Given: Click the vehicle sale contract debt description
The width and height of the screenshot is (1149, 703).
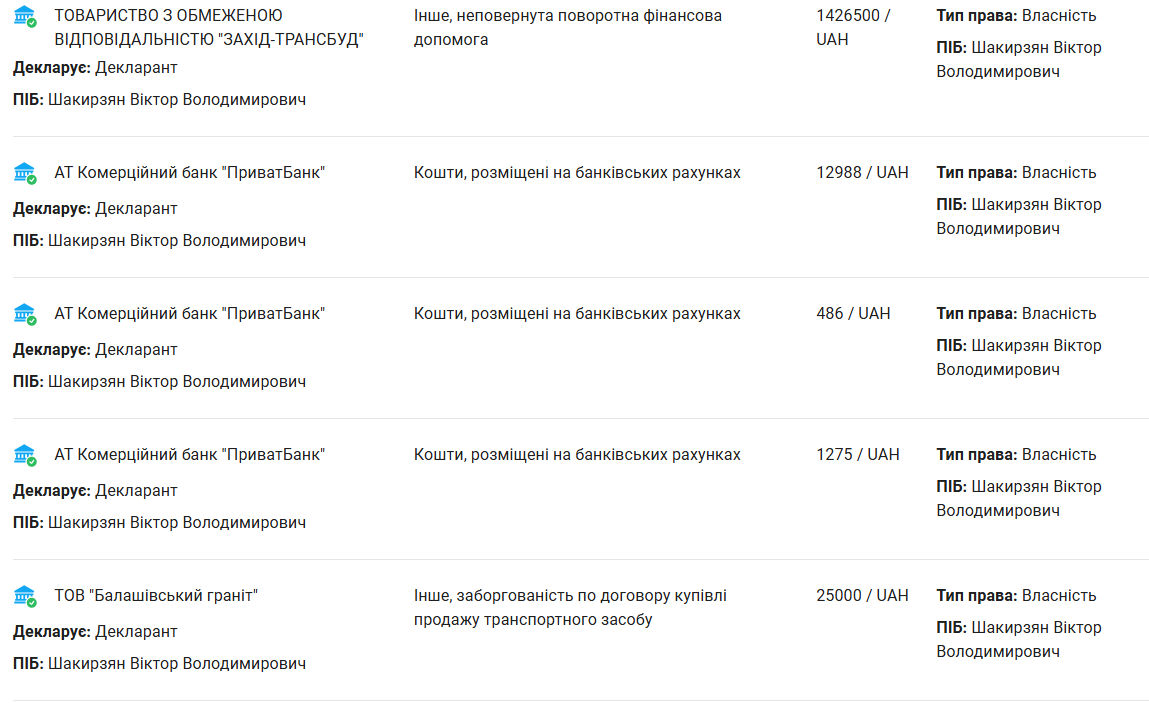Looking at the screenshot, I should pyautogui.click(x=570, y=608).
